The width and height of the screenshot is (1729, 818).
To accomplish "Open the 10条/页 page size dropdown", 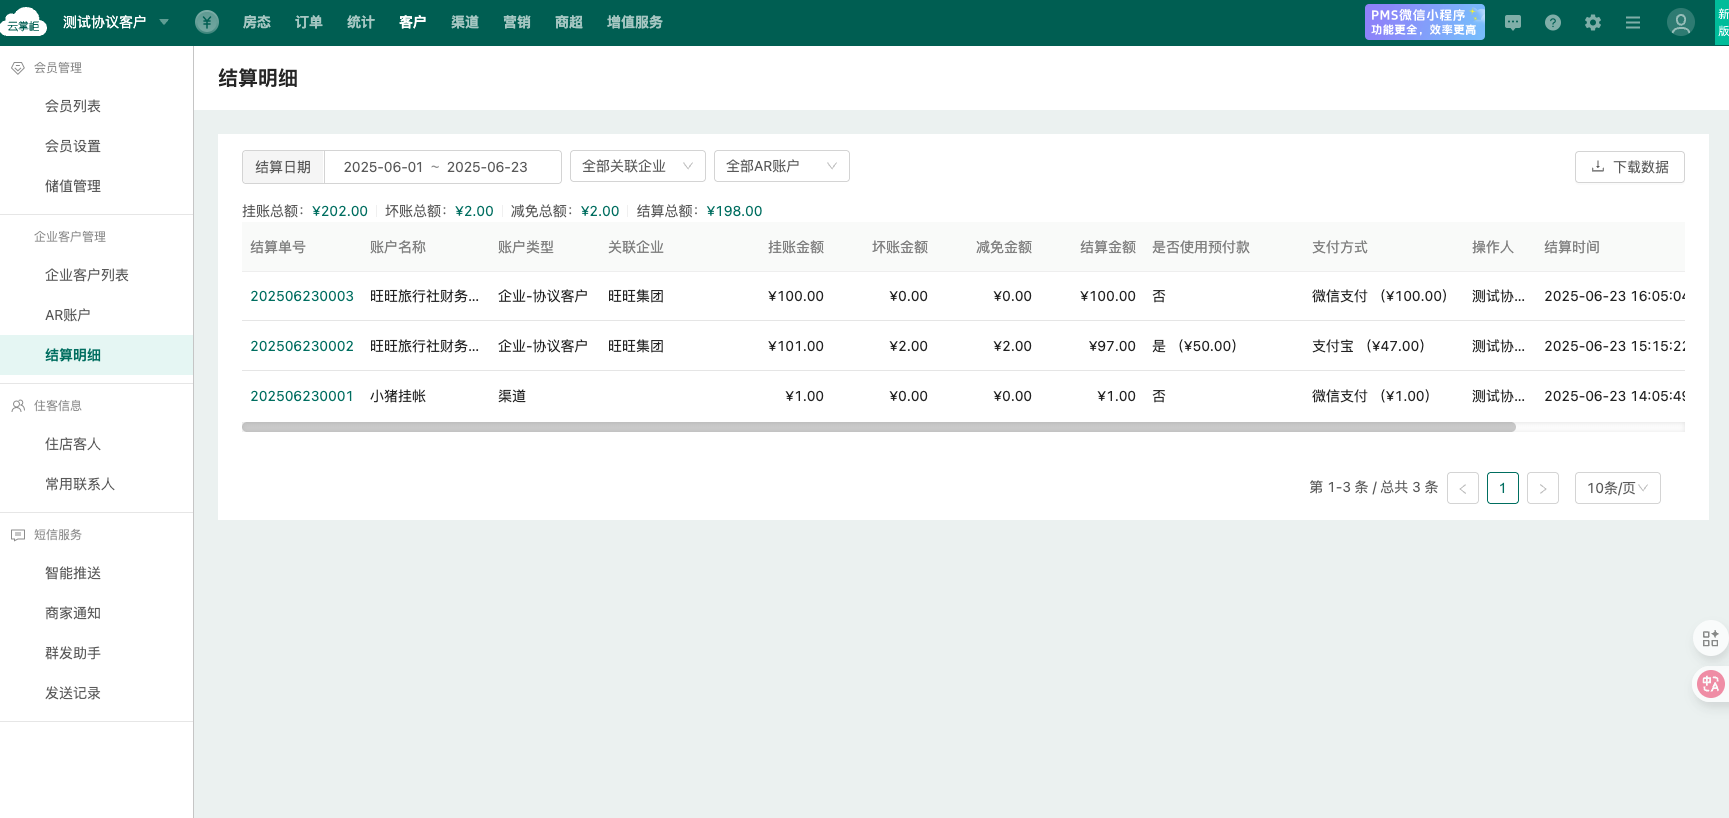I will tap(1618, 488).
